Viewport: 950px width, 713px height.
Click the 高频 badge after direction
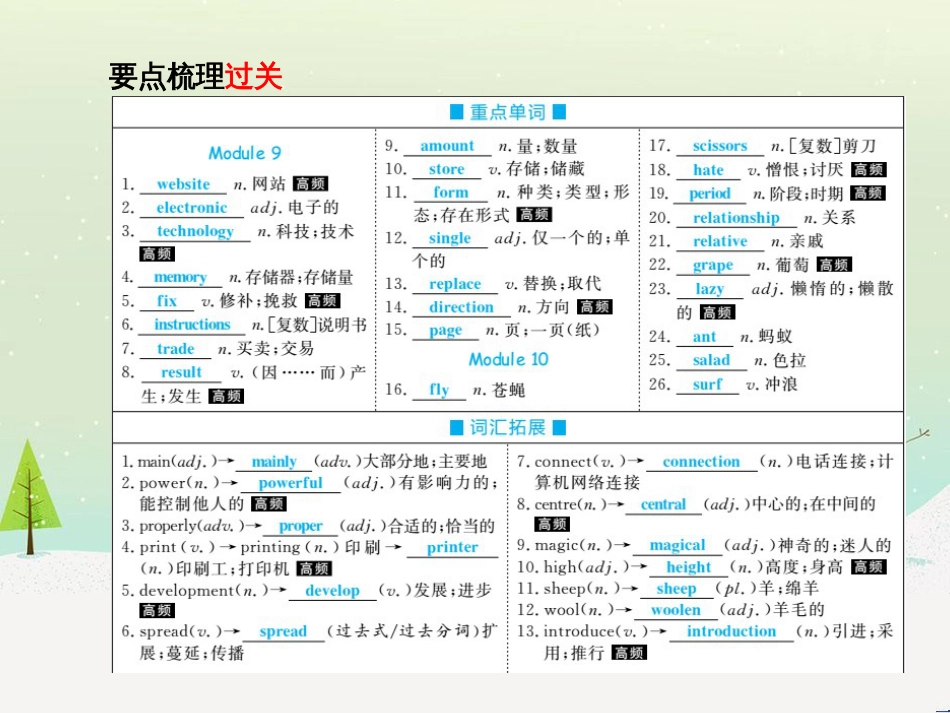click(595, 307)
